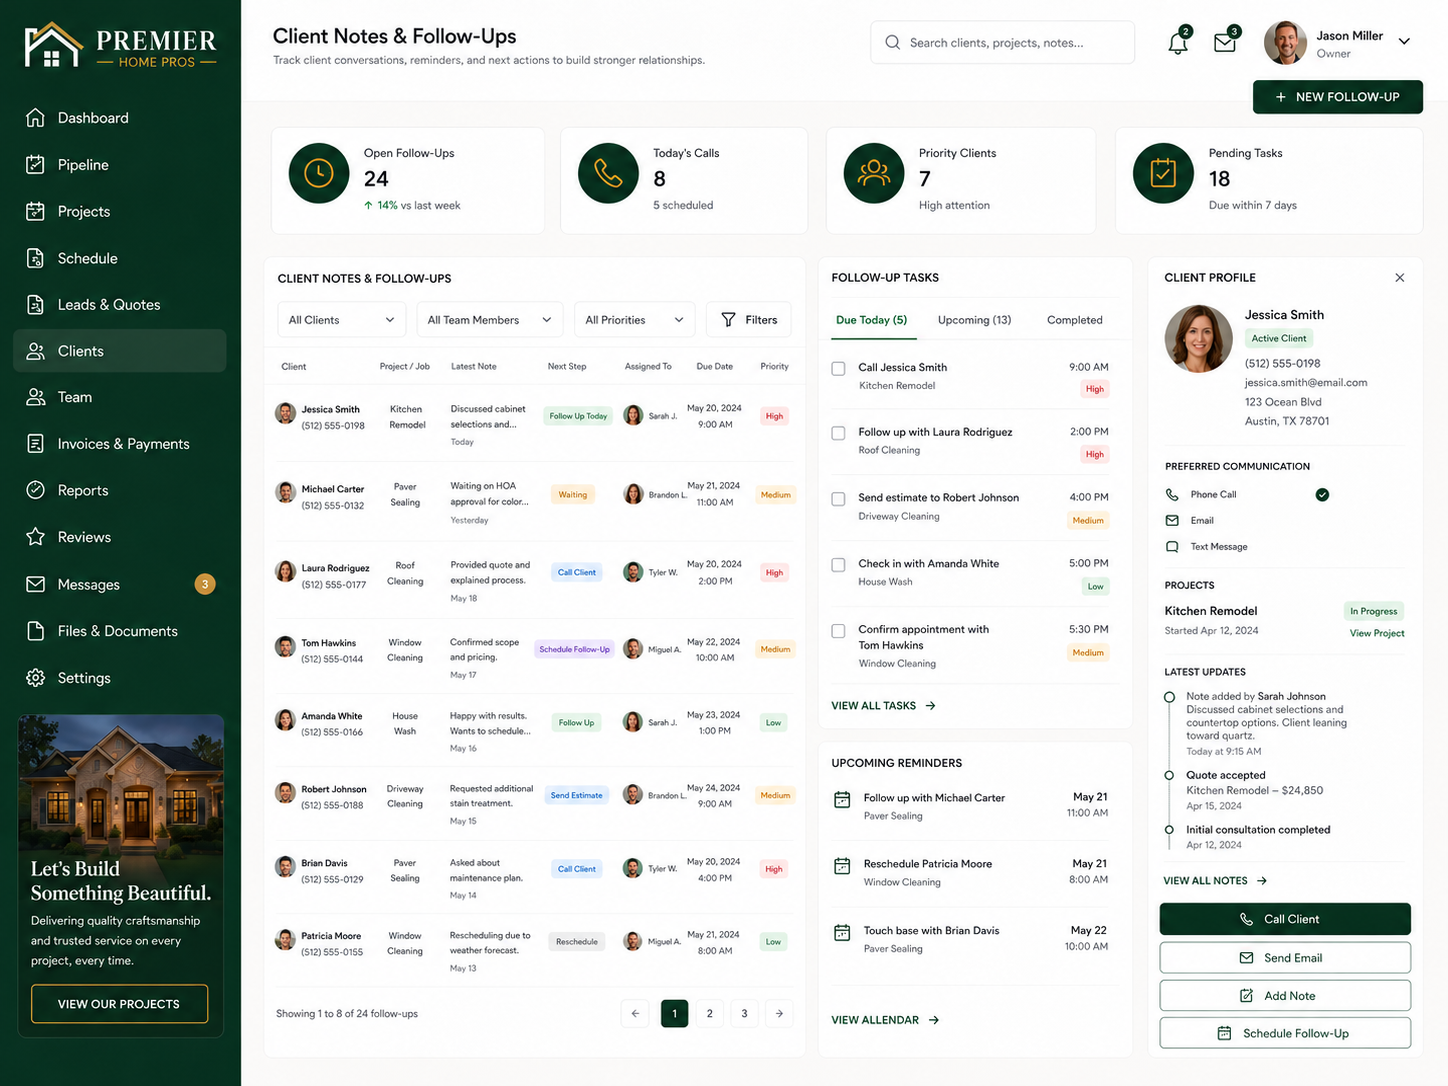Open the notifications bell icon
Screen dimensions: 1448x1086
pos(1178,43)
